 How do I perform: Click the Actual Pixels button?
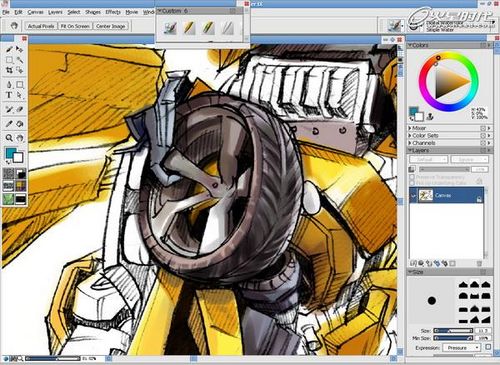(x=41, y=26)
